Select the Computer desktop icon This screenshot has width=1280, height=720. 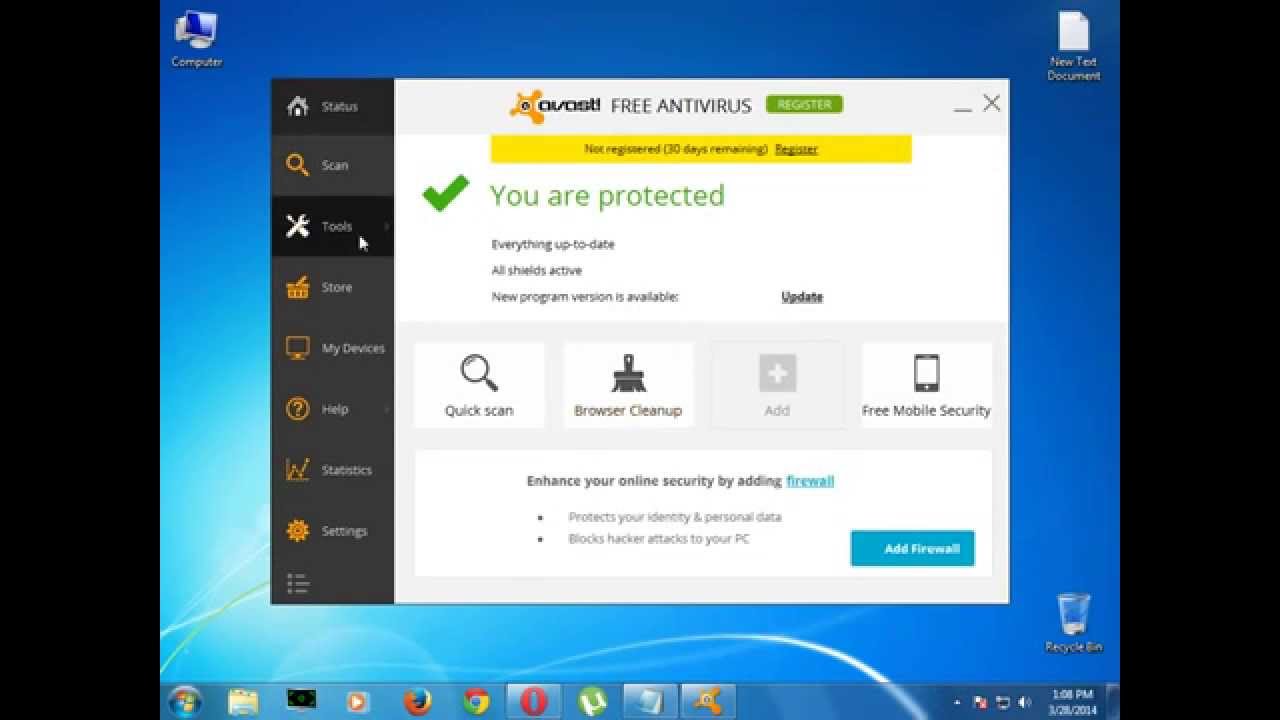(196, 40)
